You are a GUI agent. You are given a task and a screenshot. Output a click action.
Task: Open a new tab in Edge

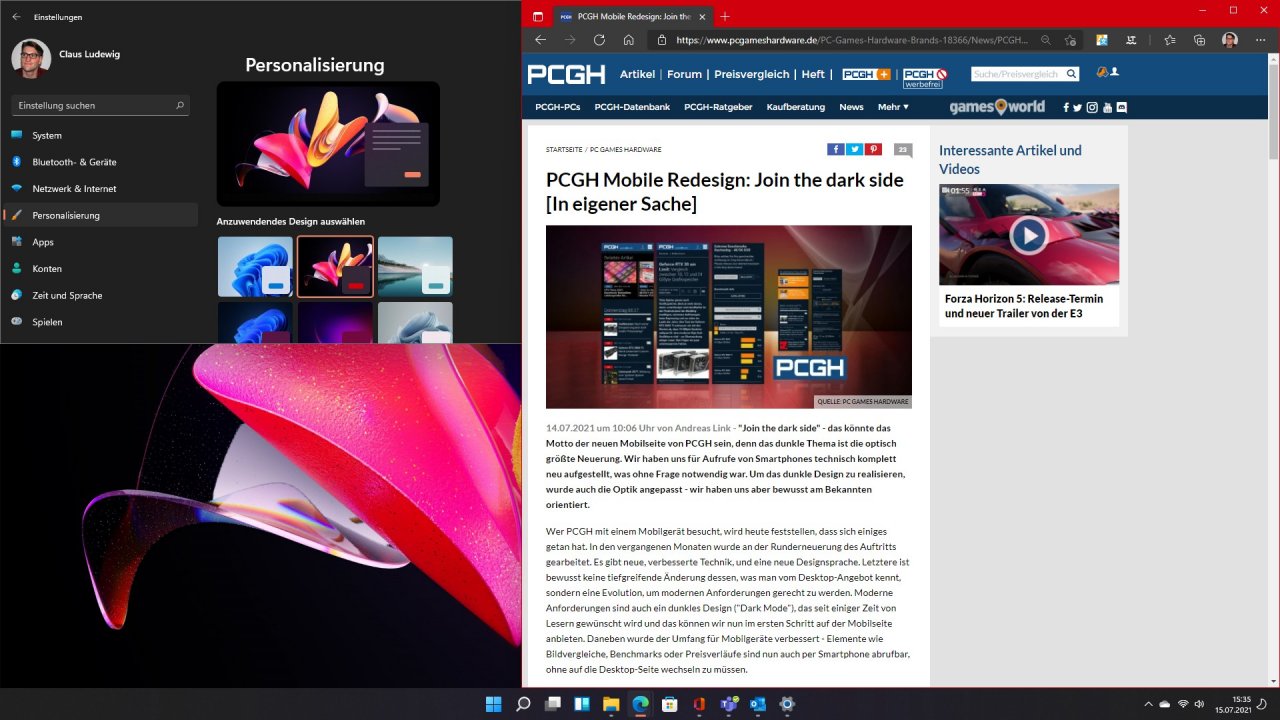pos(725,16)
